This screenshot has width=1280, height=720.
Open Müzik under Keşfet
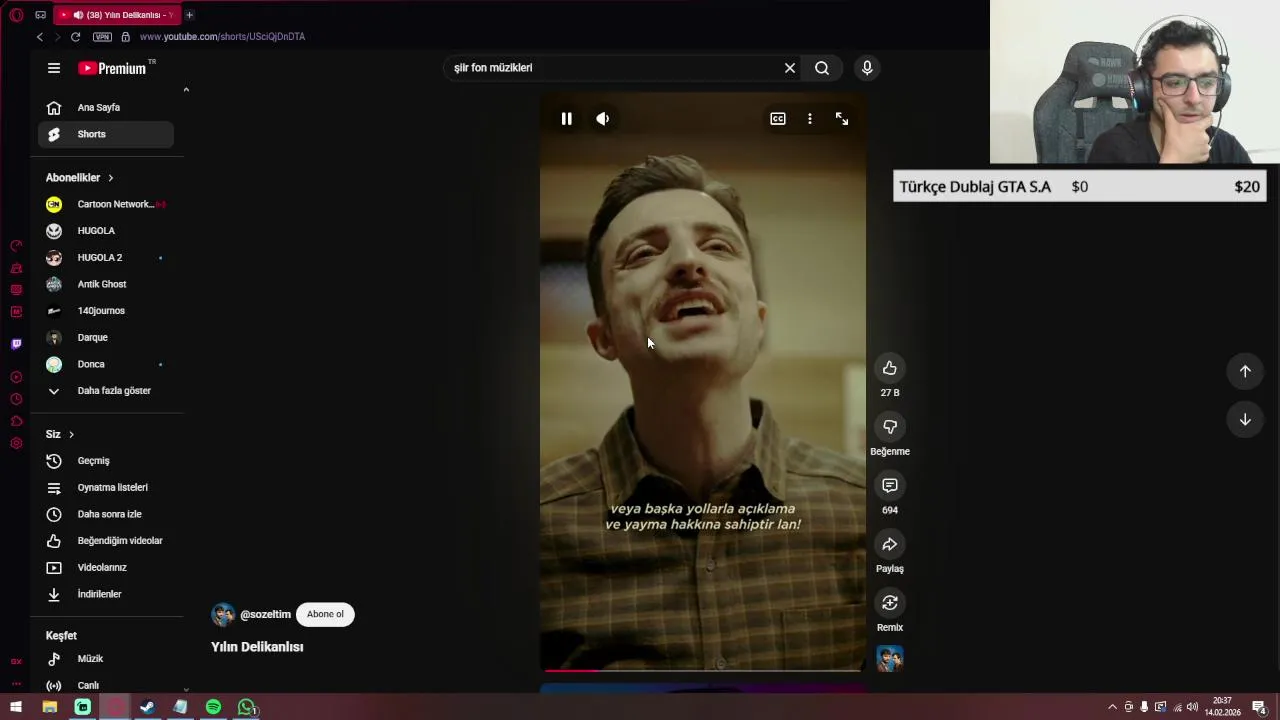pyautogui.click(x=105, y=659)
